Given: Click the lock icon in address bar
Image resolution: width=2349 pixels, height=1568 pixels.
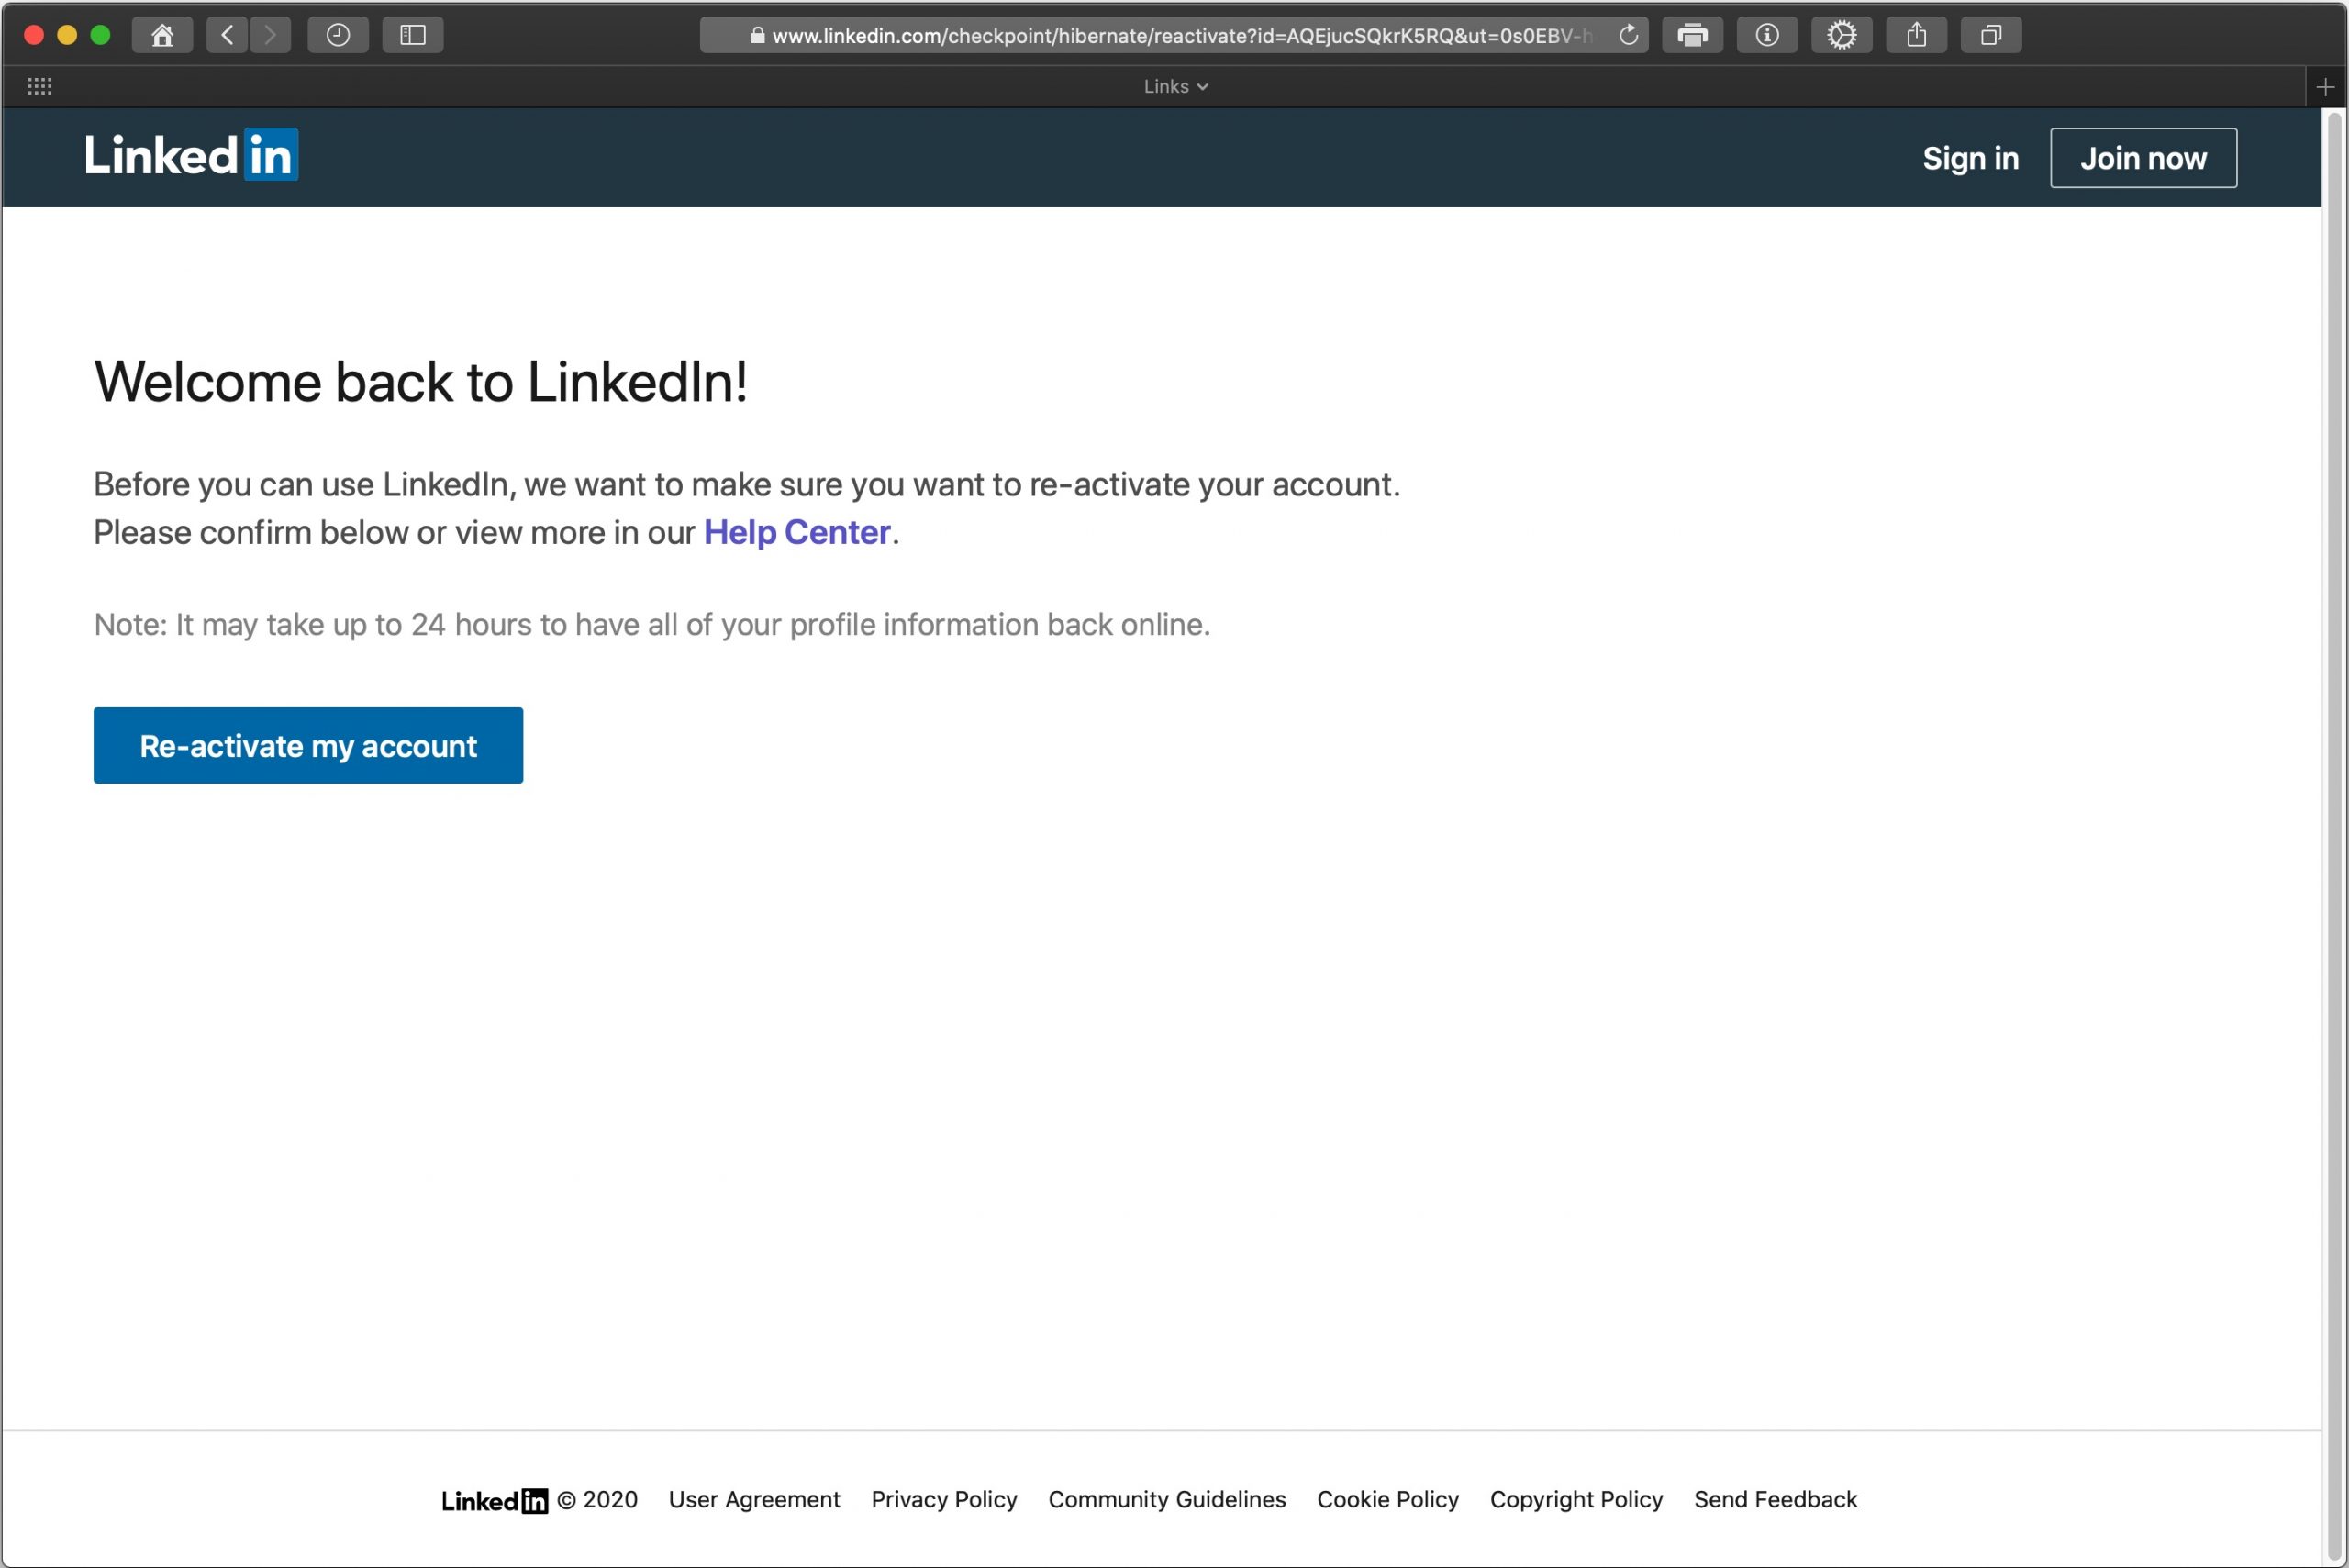Looking at the screenshot, I should point(757,35).
